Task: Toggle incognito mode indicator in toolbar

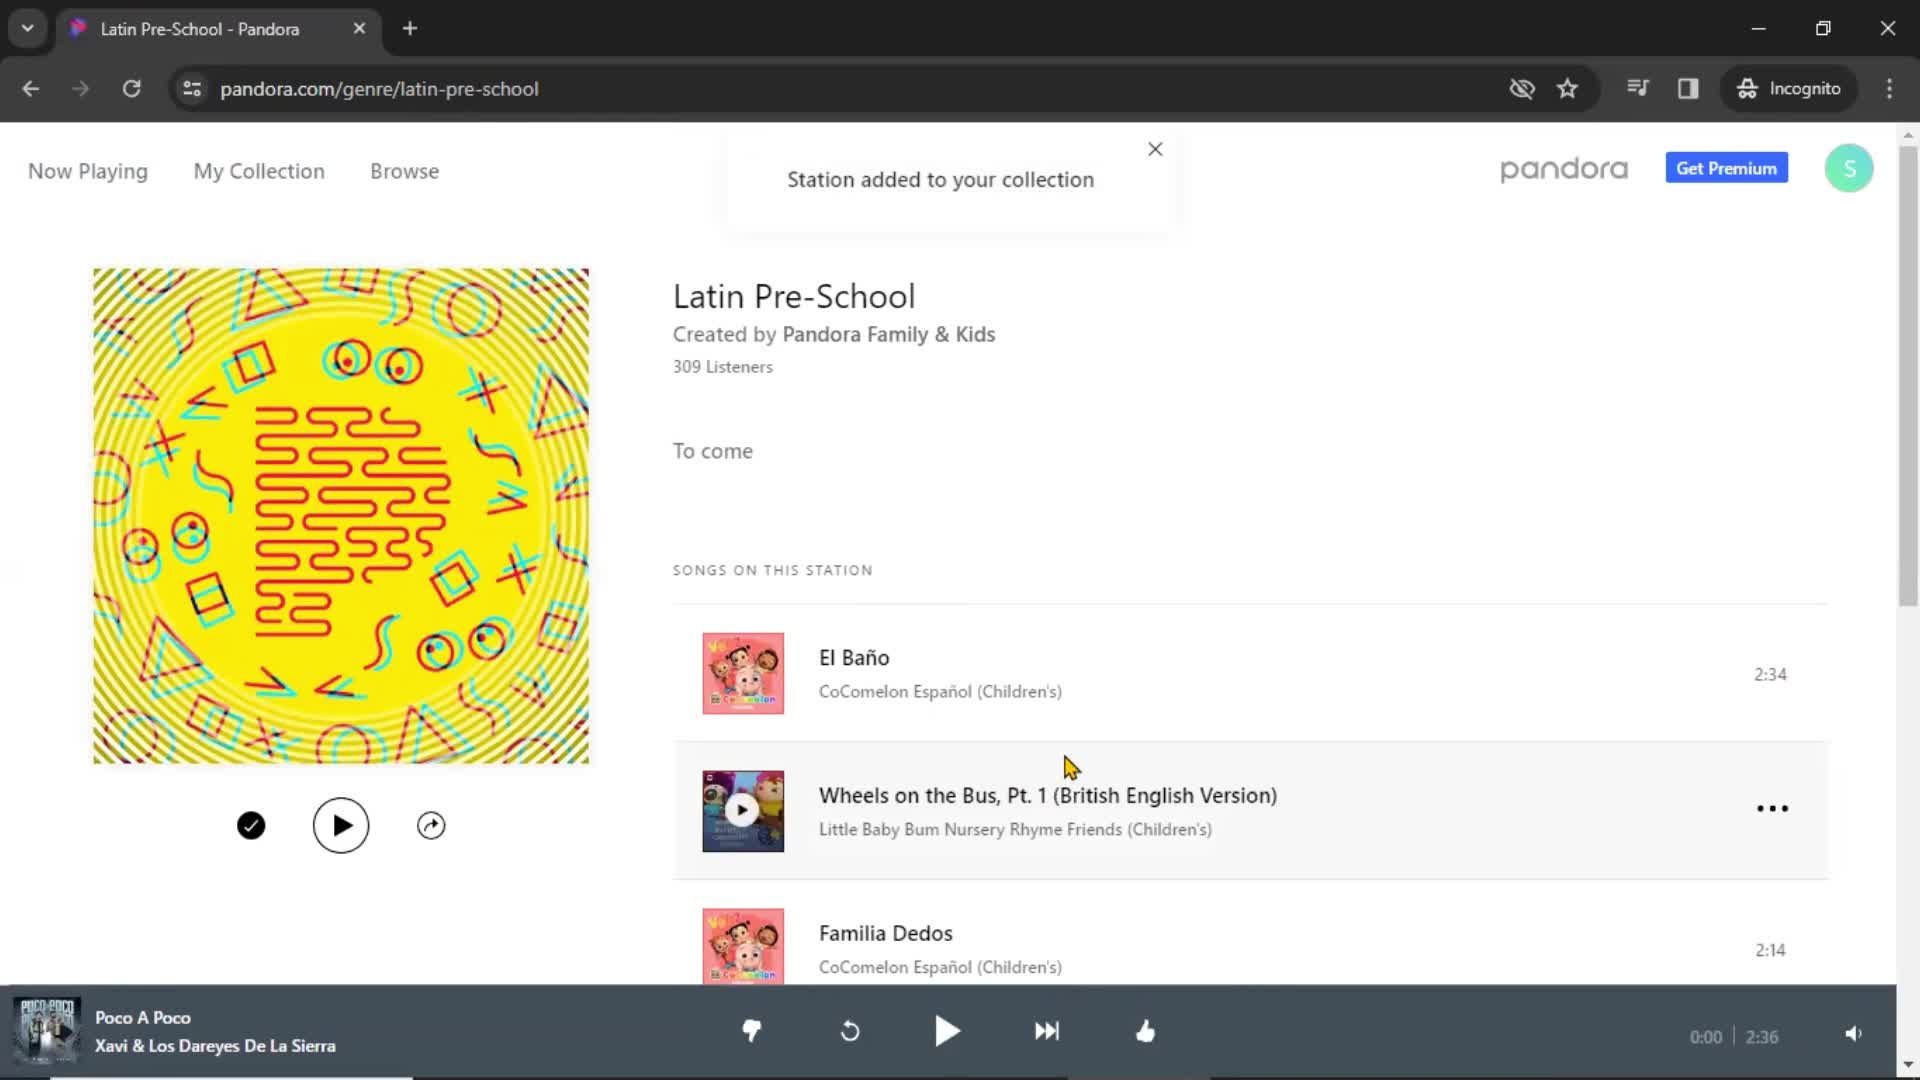Action: point(1791,88)
